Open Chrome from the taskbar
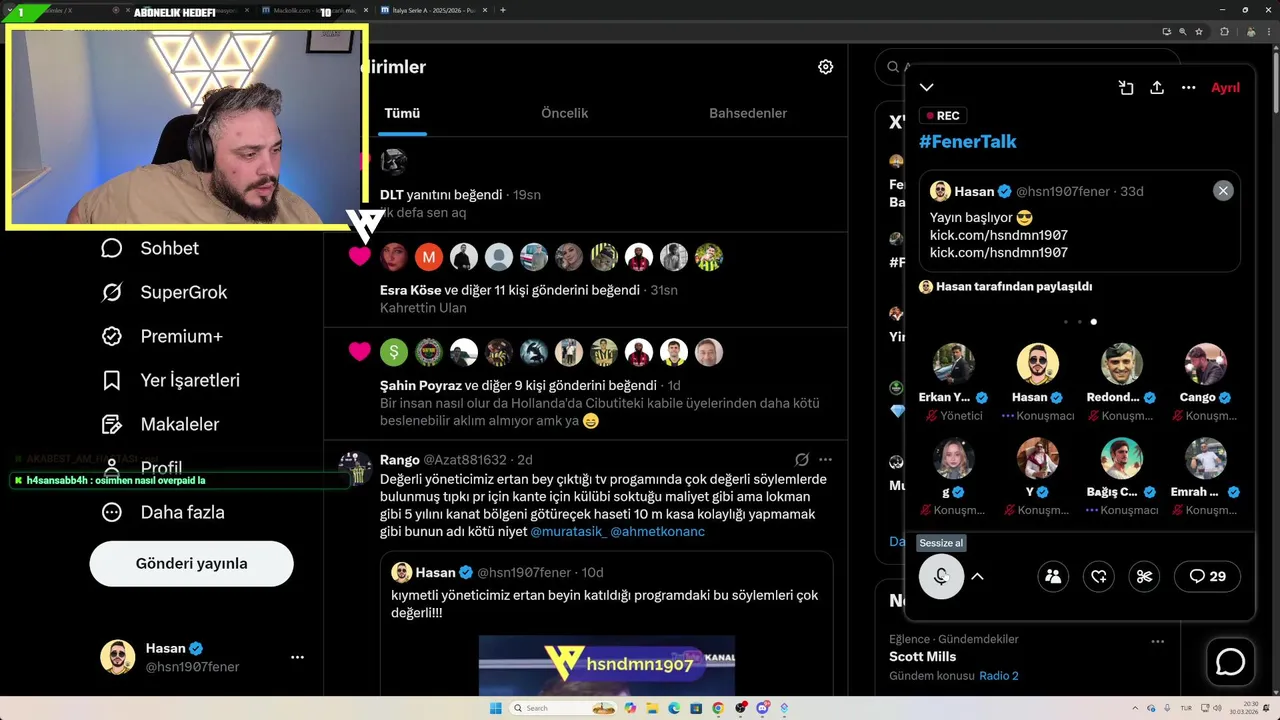The height and width of the screenshot is (720, 1280). click(718, 708)
